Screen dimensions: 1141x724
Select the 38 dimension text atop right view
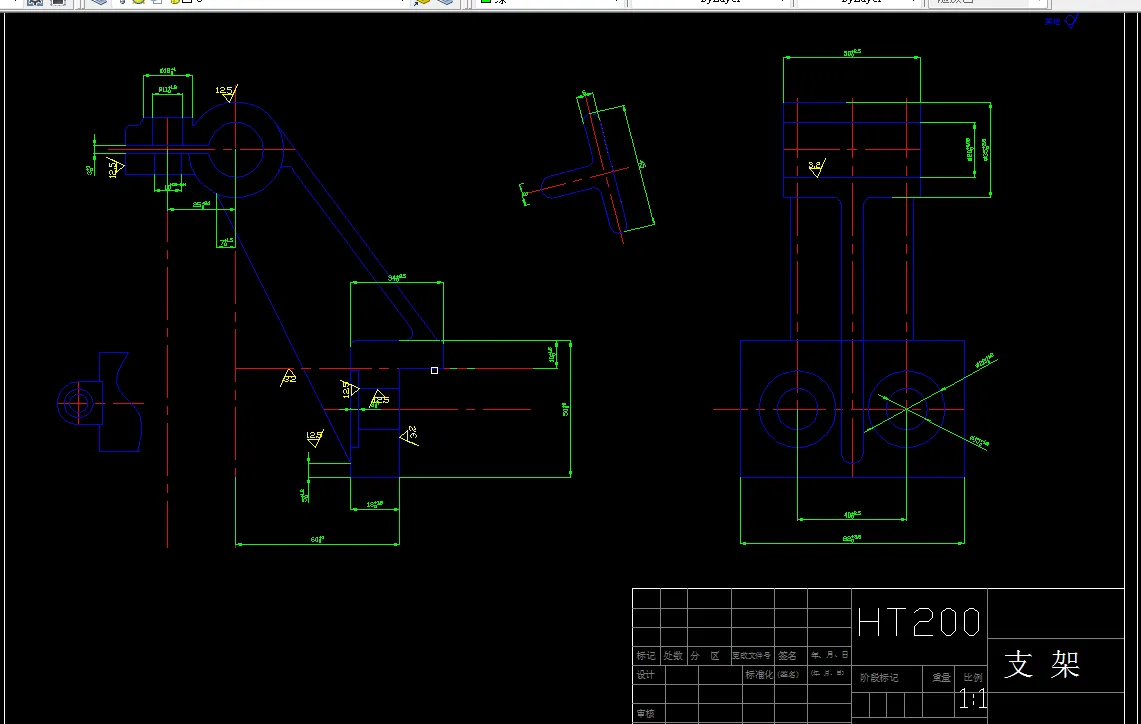(x=851, y=52)
